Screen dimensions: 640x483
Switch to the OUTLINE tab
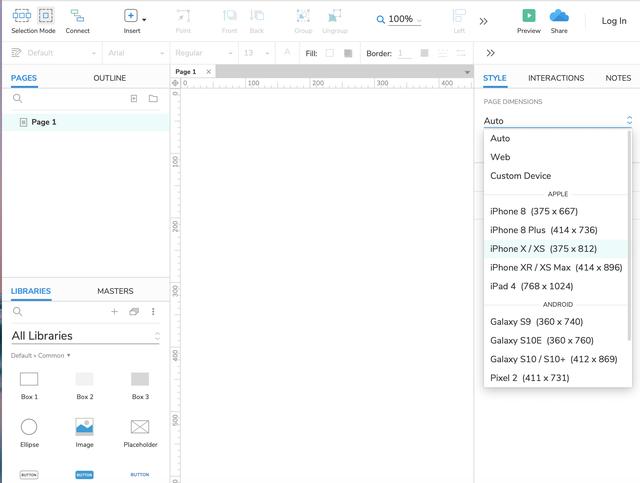109,78
